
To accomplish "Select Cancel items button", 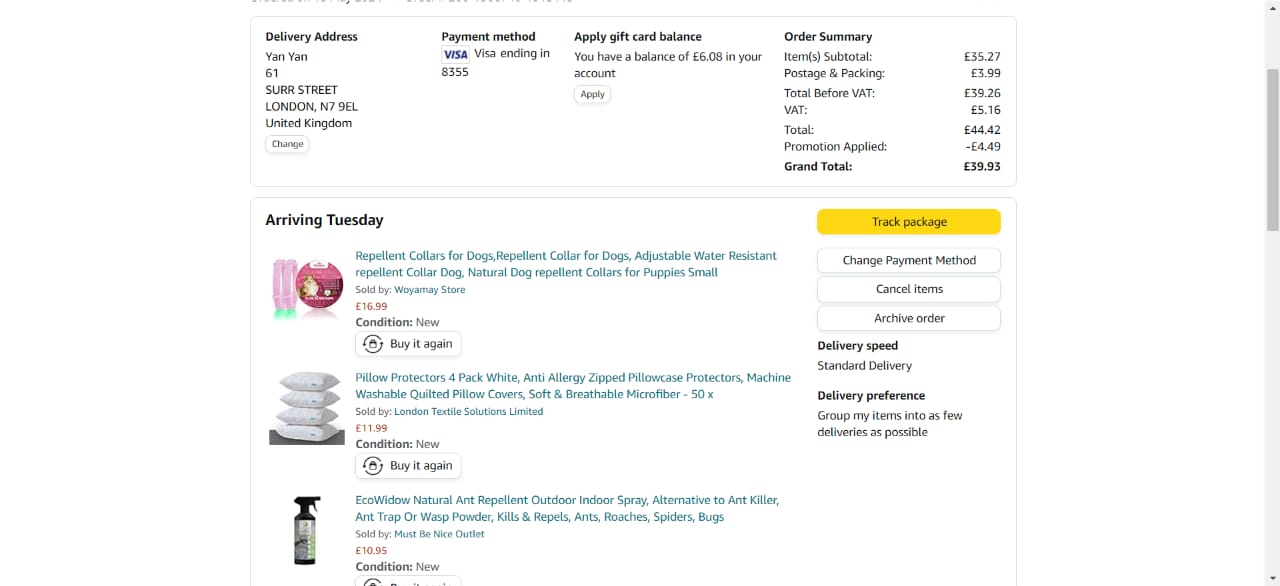I will point(909,289).
